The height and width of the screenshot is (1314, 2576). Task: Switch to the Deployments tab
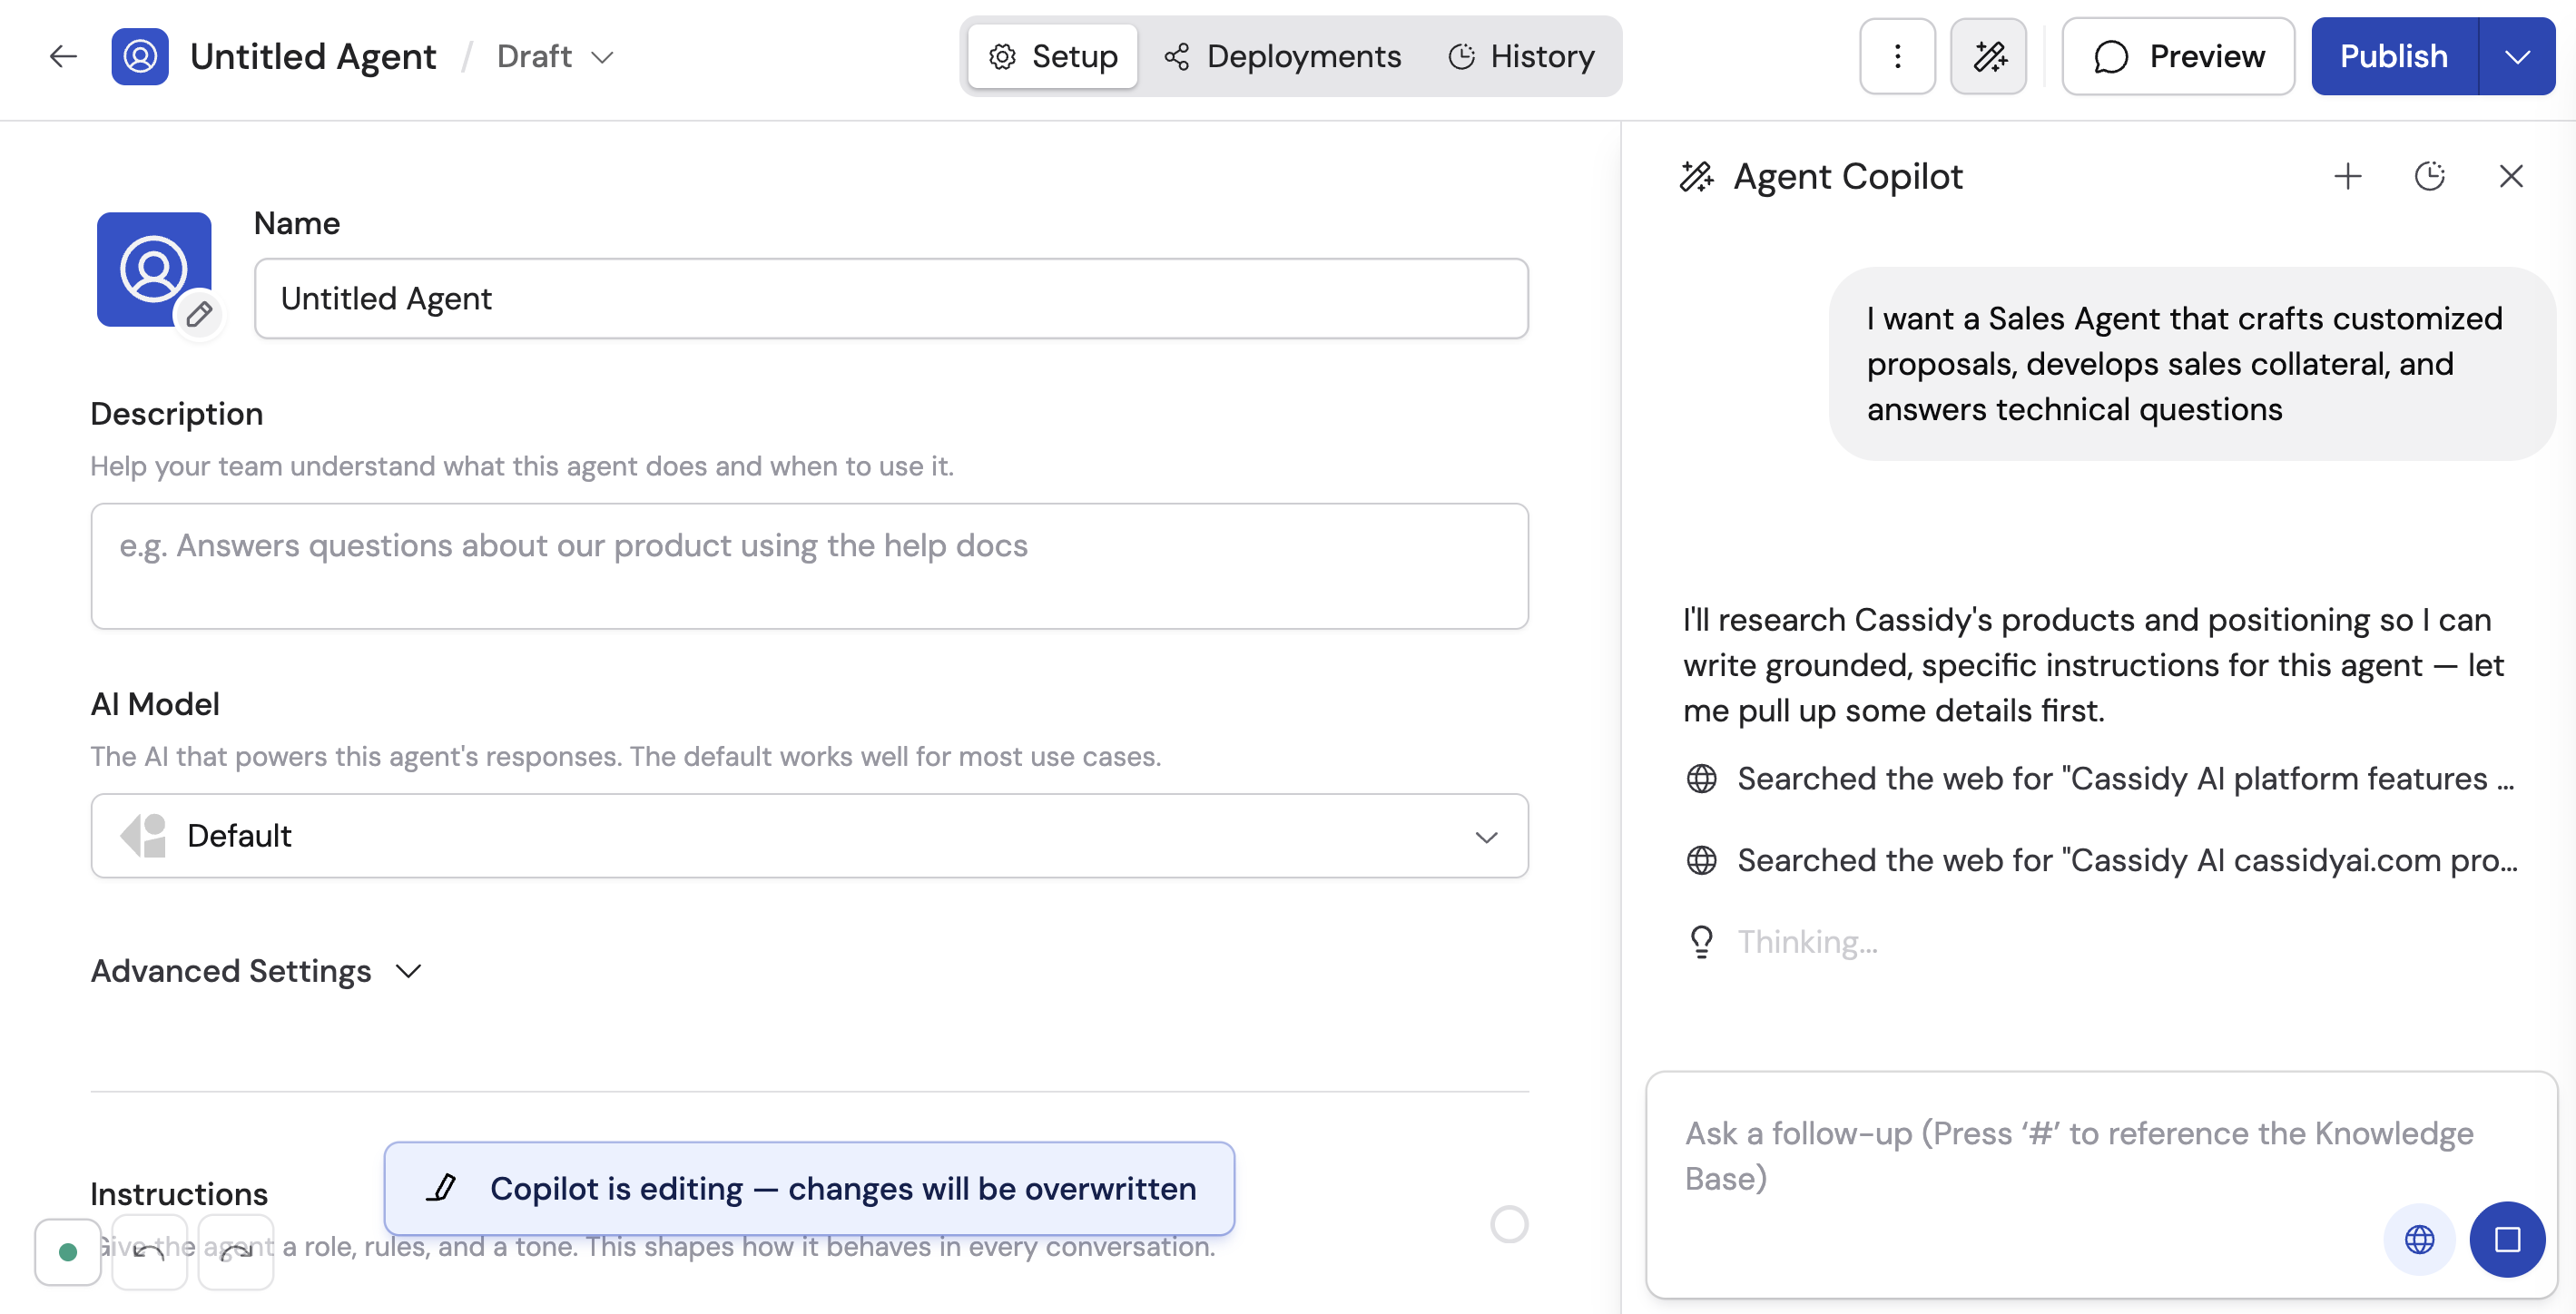1283,56
